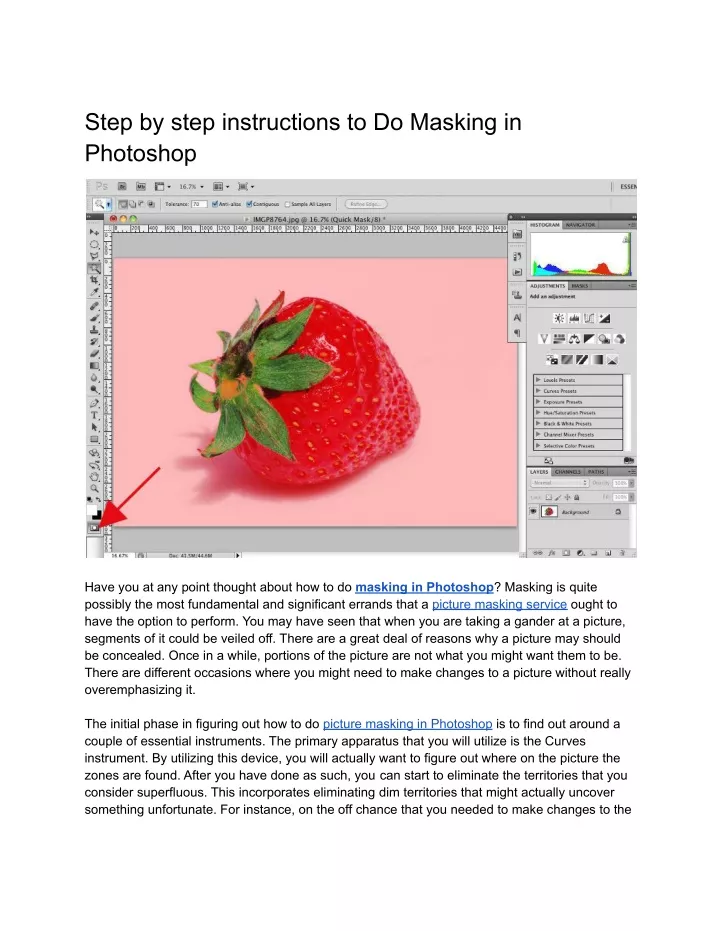Switch to the Masks tab
Image resolution: width=720 pixels, height=931 pixels.
tap(579, 286)
